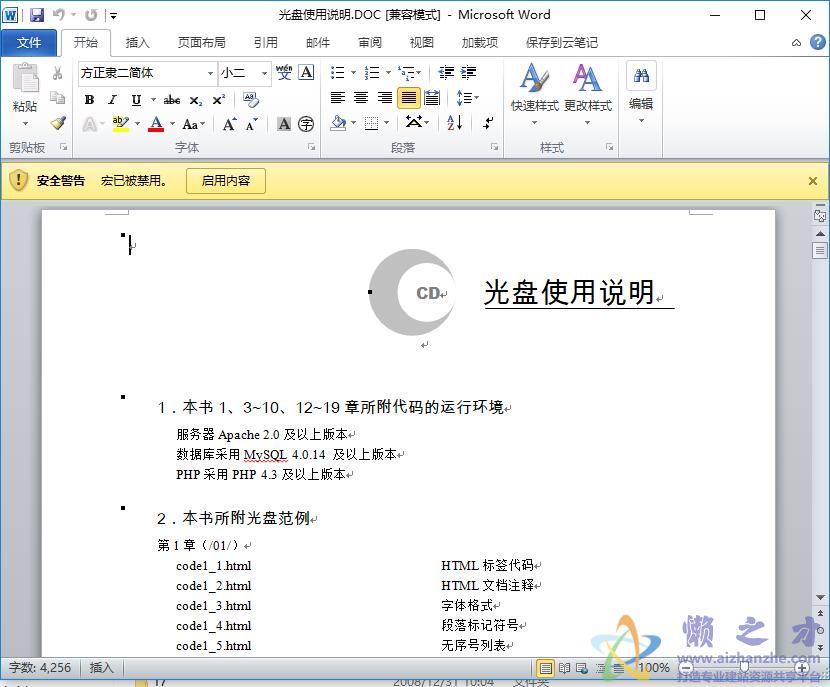
Task: Minimize the ribbon with caret icon
Action: [796, 43]
